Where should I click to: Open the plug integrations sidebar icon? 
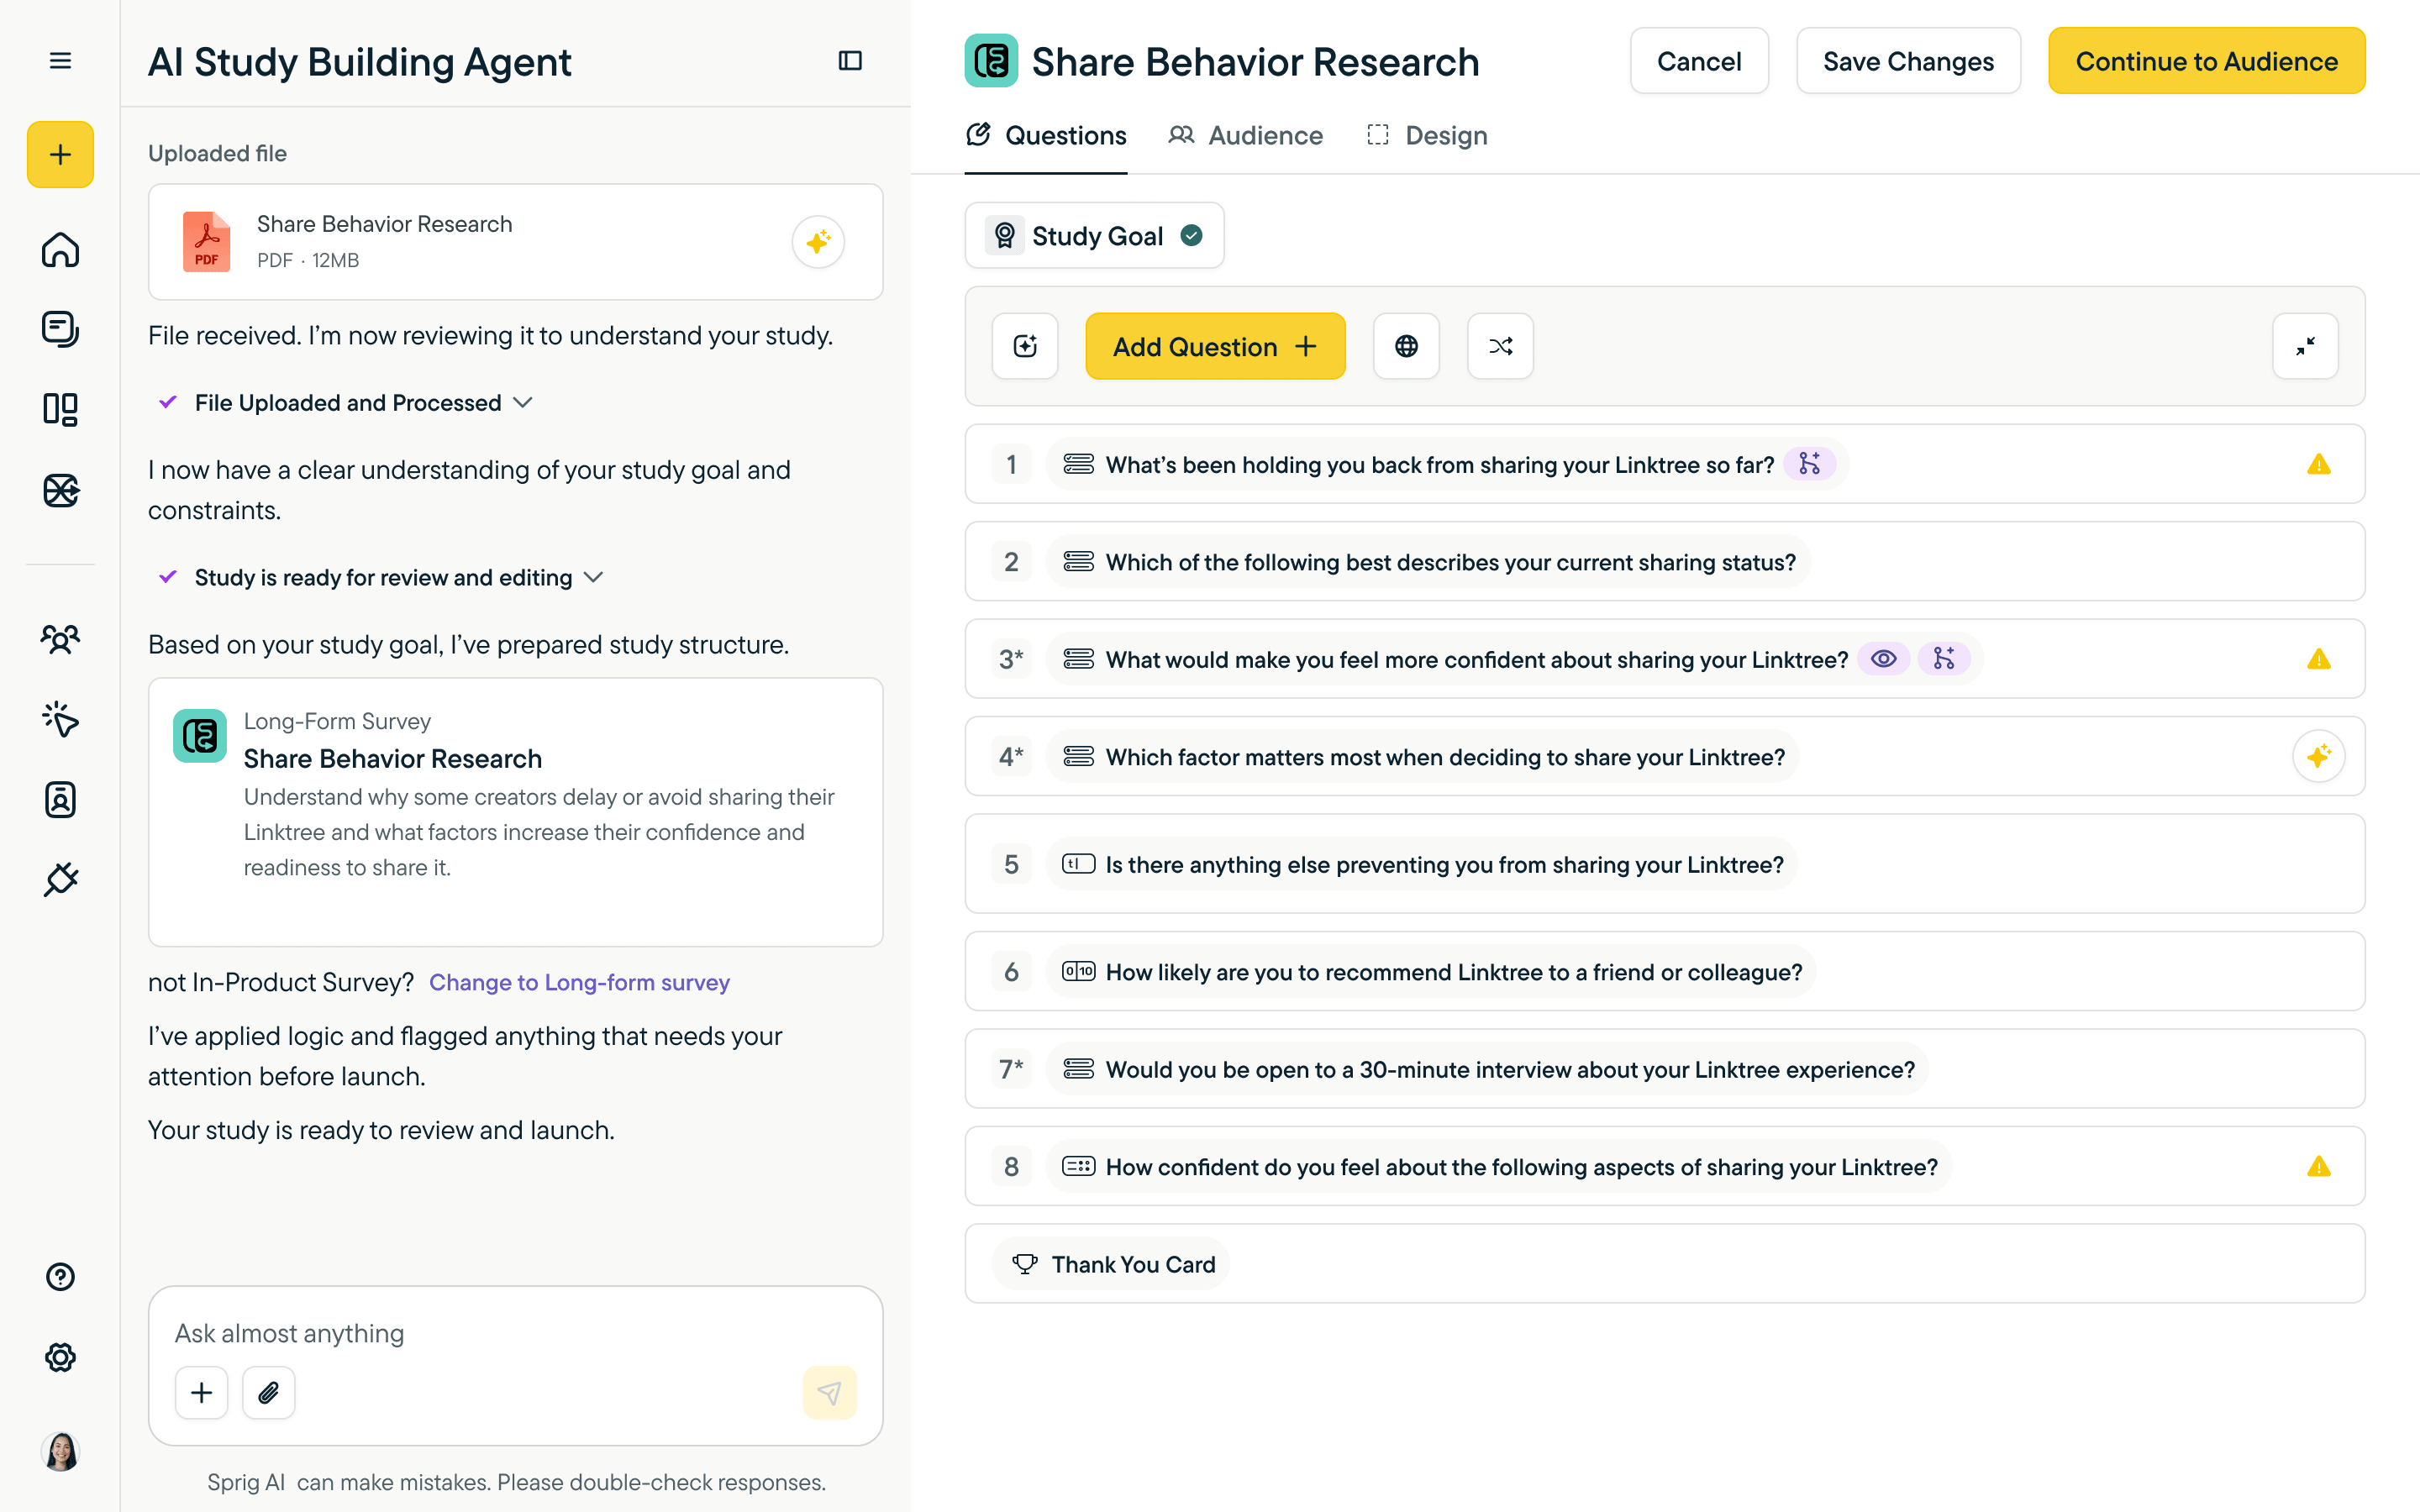[60, 879]
